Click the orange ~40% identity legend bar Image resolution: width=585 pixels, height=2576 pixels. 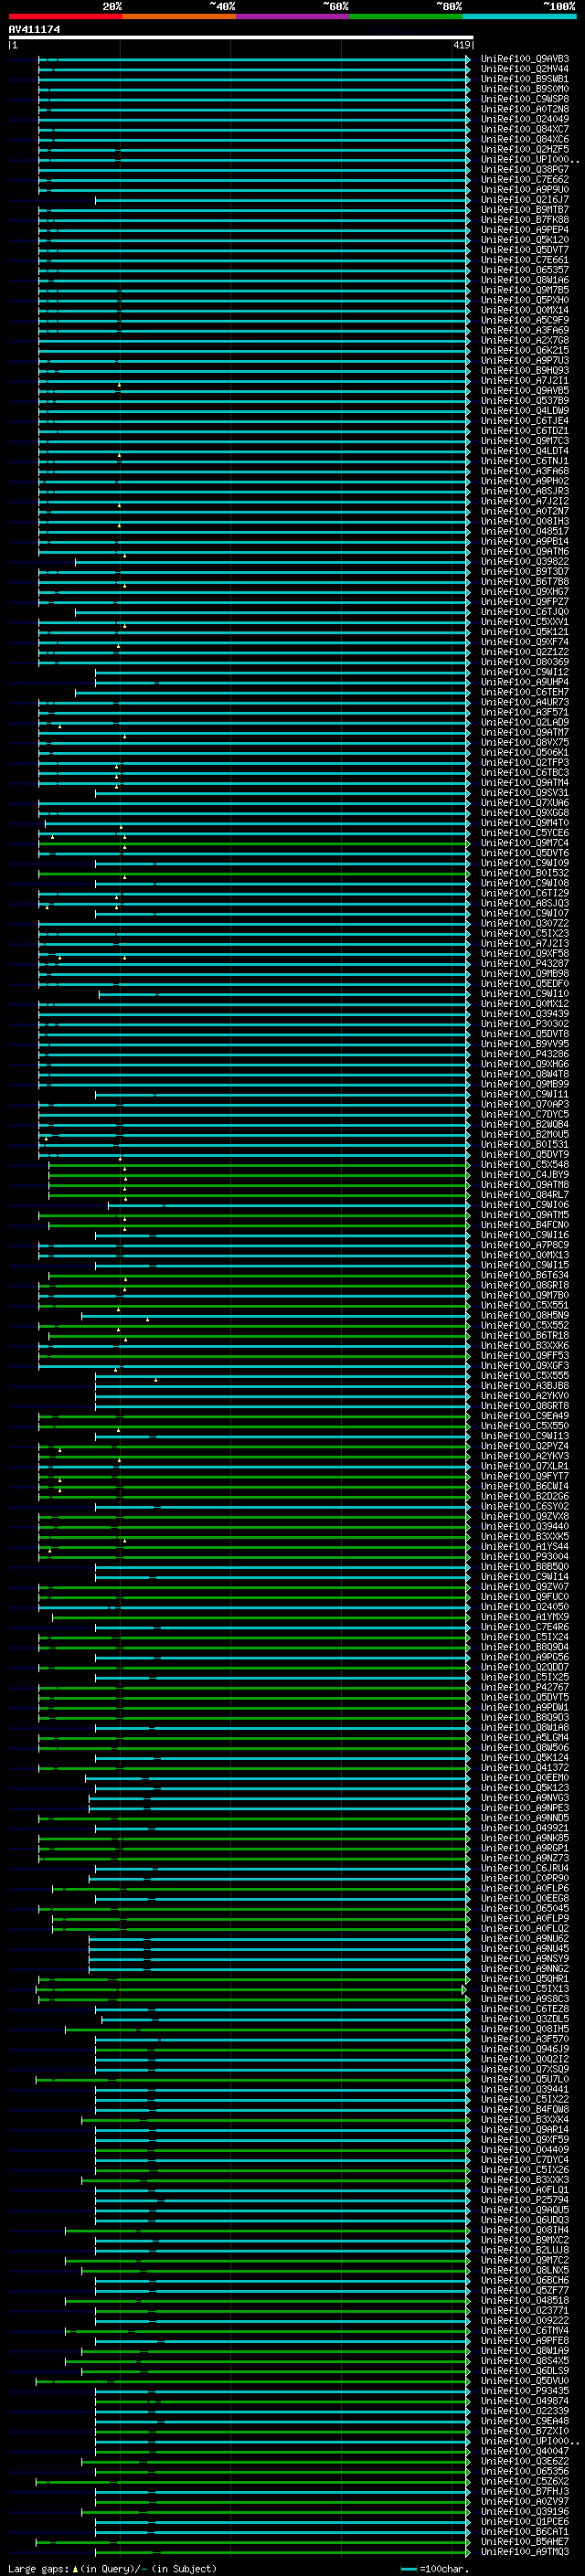[179, 16]
